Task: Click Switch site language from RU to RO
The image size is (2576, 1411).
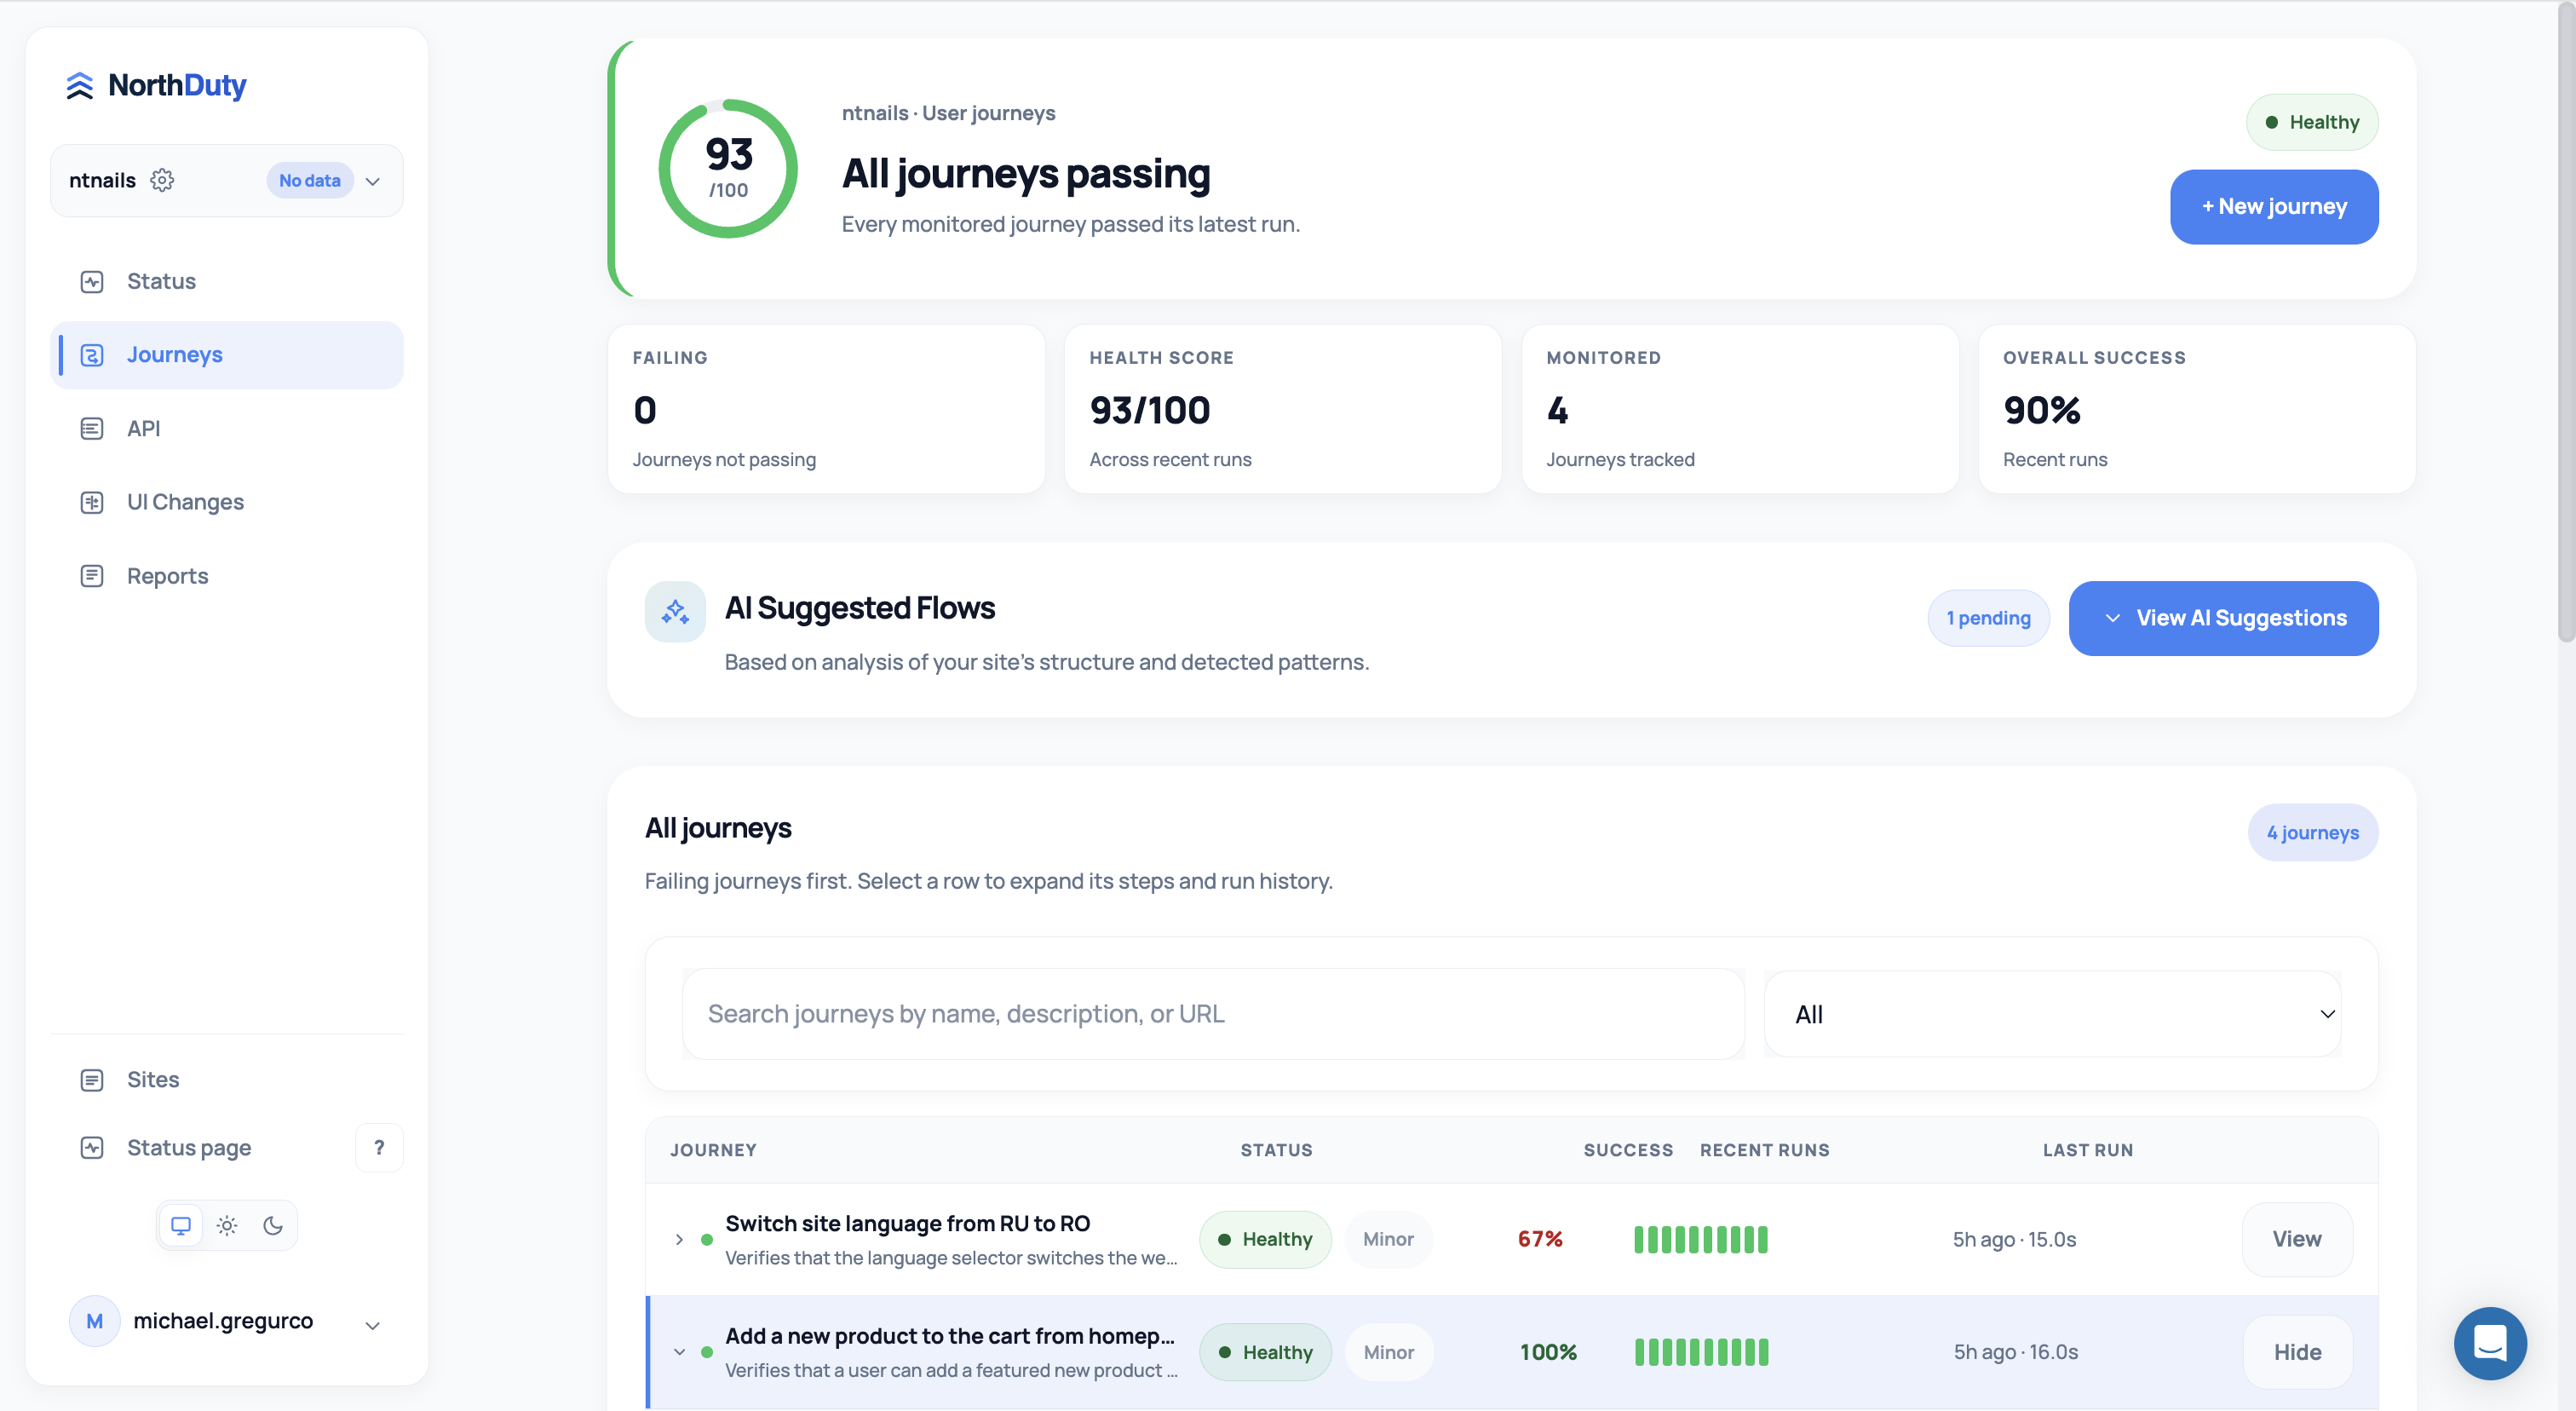Action: tap(907, 1224)
